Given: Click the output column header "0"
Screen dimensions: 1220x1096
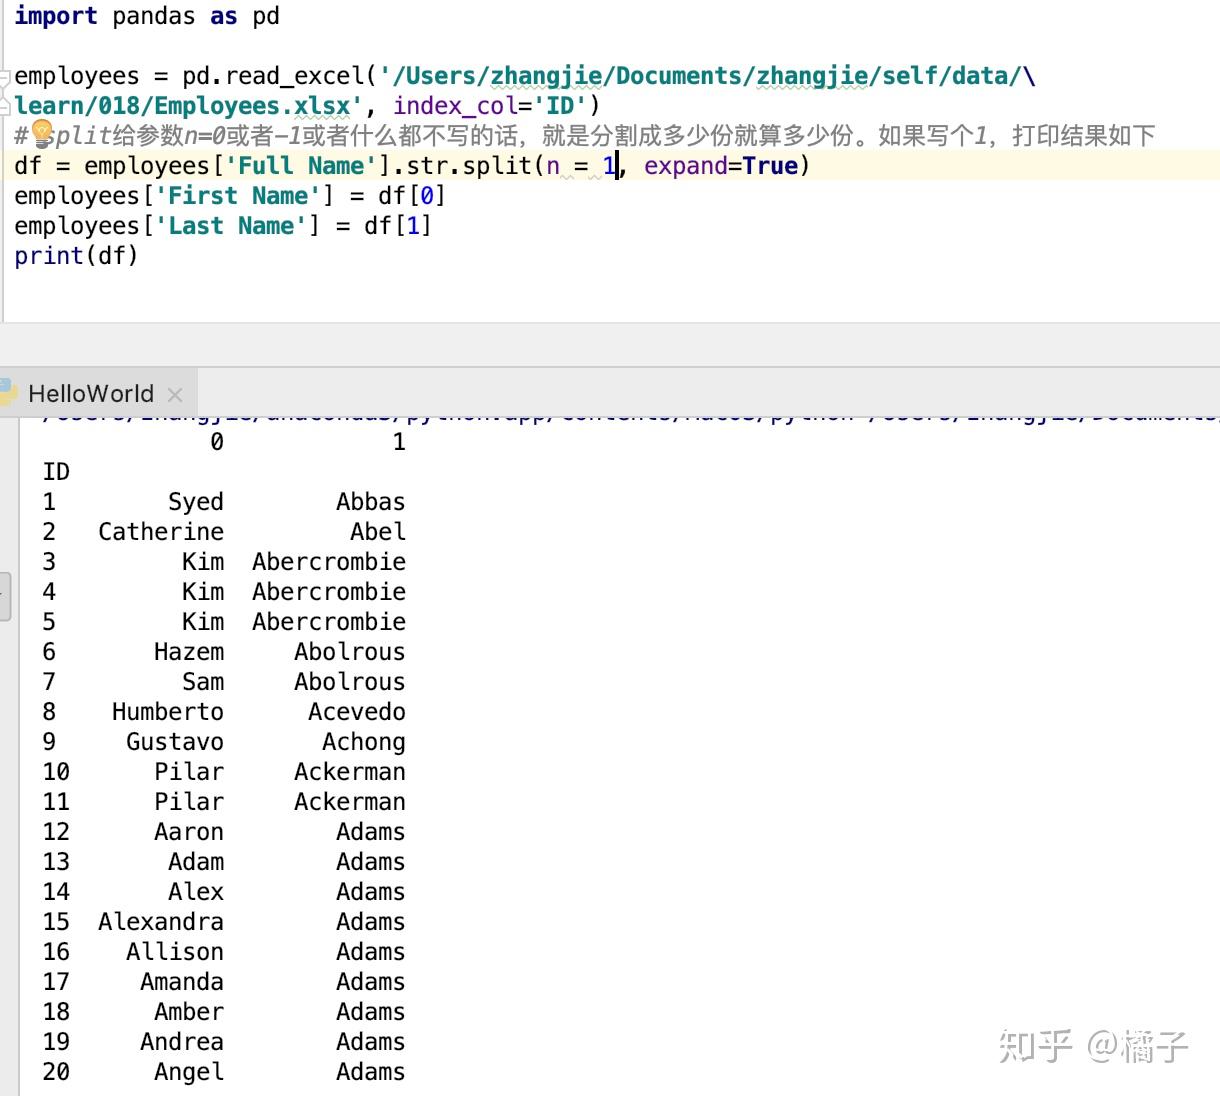Looking at the screenshot, I should click(217, 442).
